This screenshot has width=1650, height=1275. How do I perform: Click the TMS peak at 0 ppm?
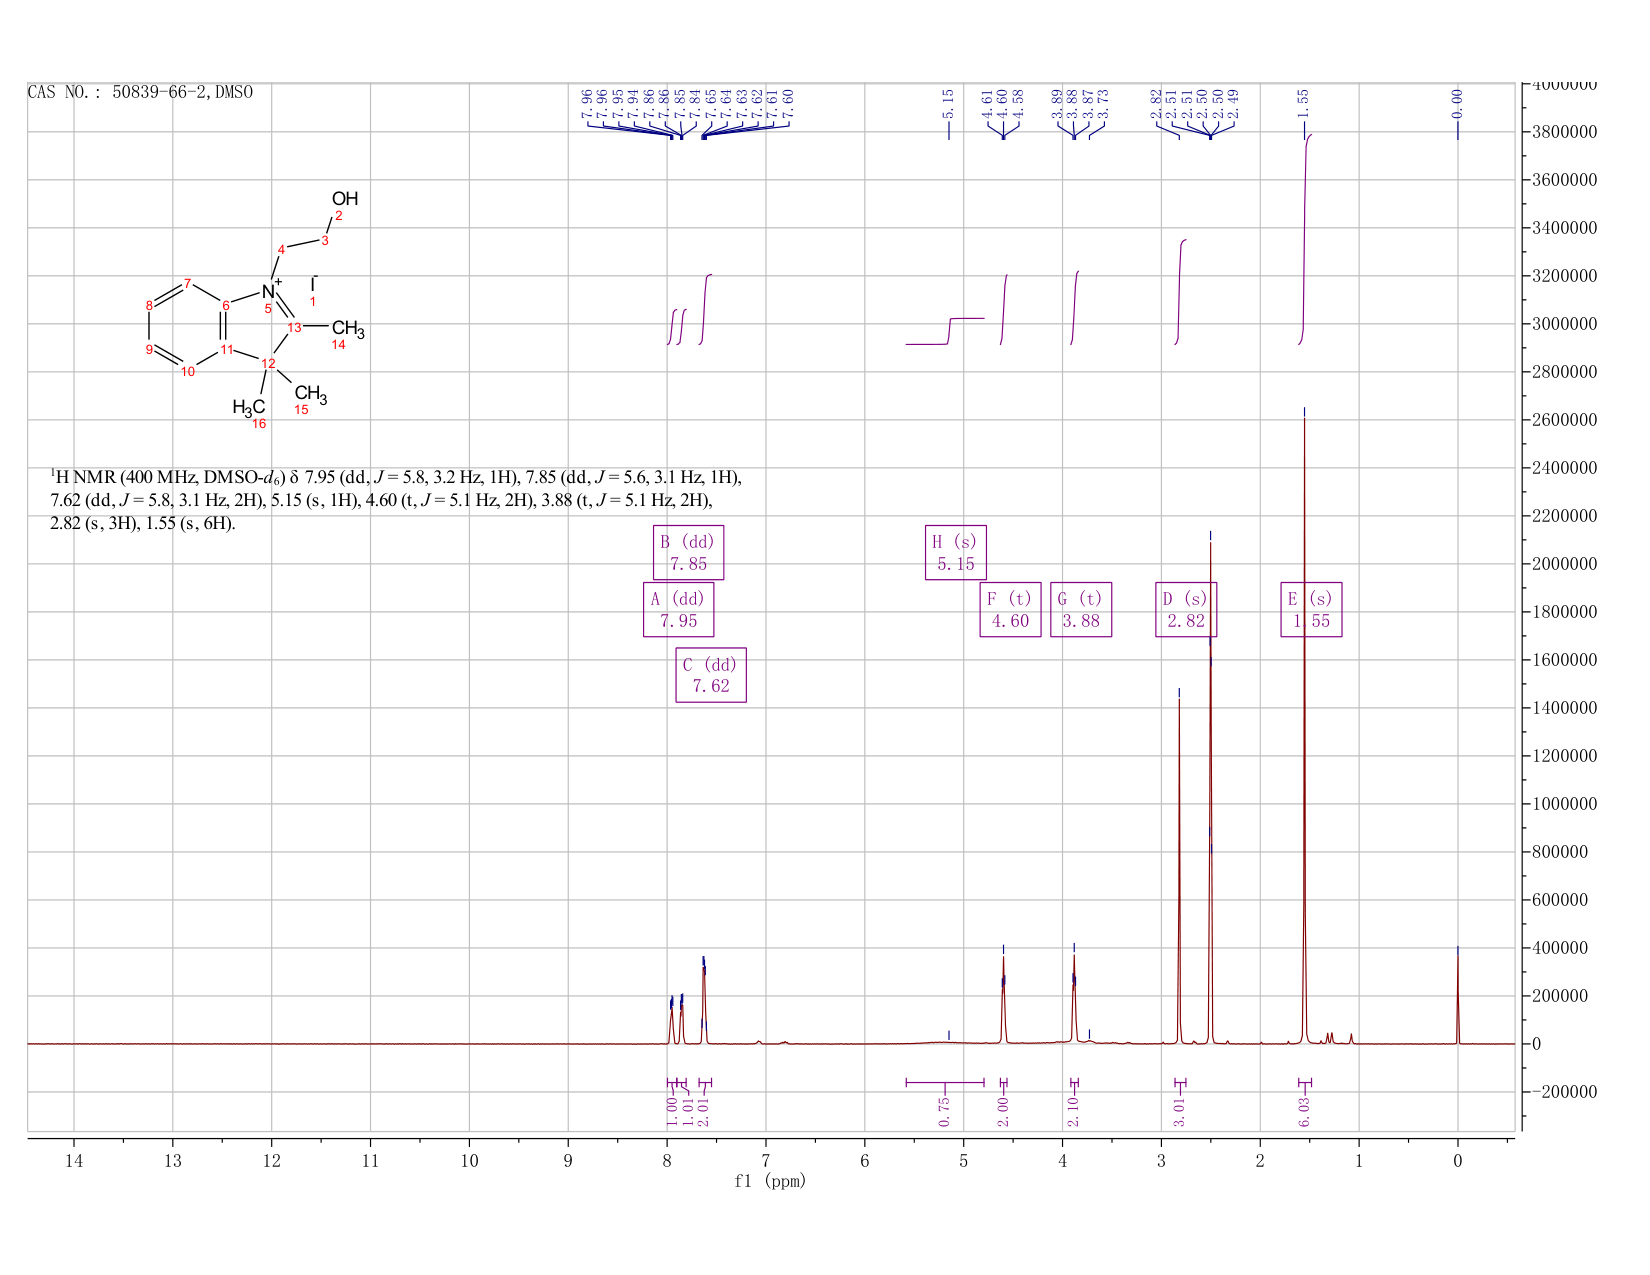[x=1457, y=1000]
